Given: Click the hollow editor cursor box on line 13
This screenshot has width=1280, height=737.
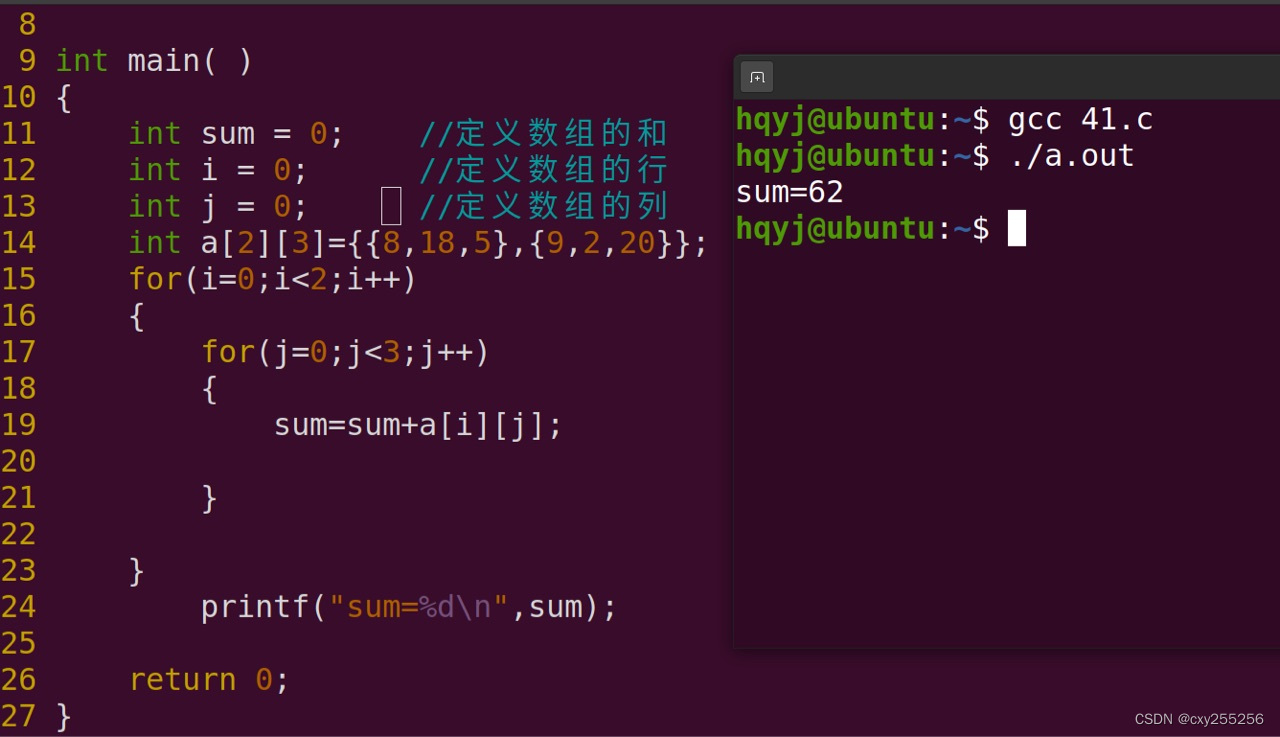Looking at the screenshot, I should (x=392, y=206).
